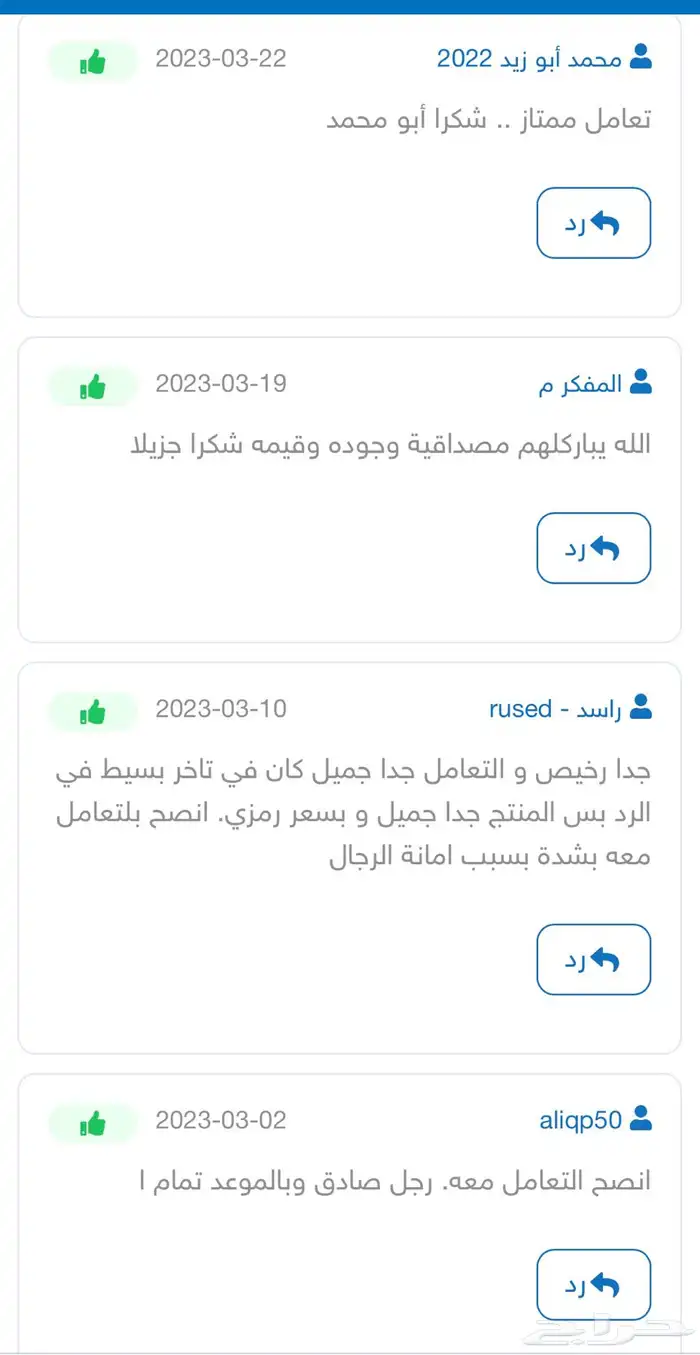
Task: Click the thumbs-up icon on محمد أبو زيد 2022's review
Action: click(x=92, y=60)
